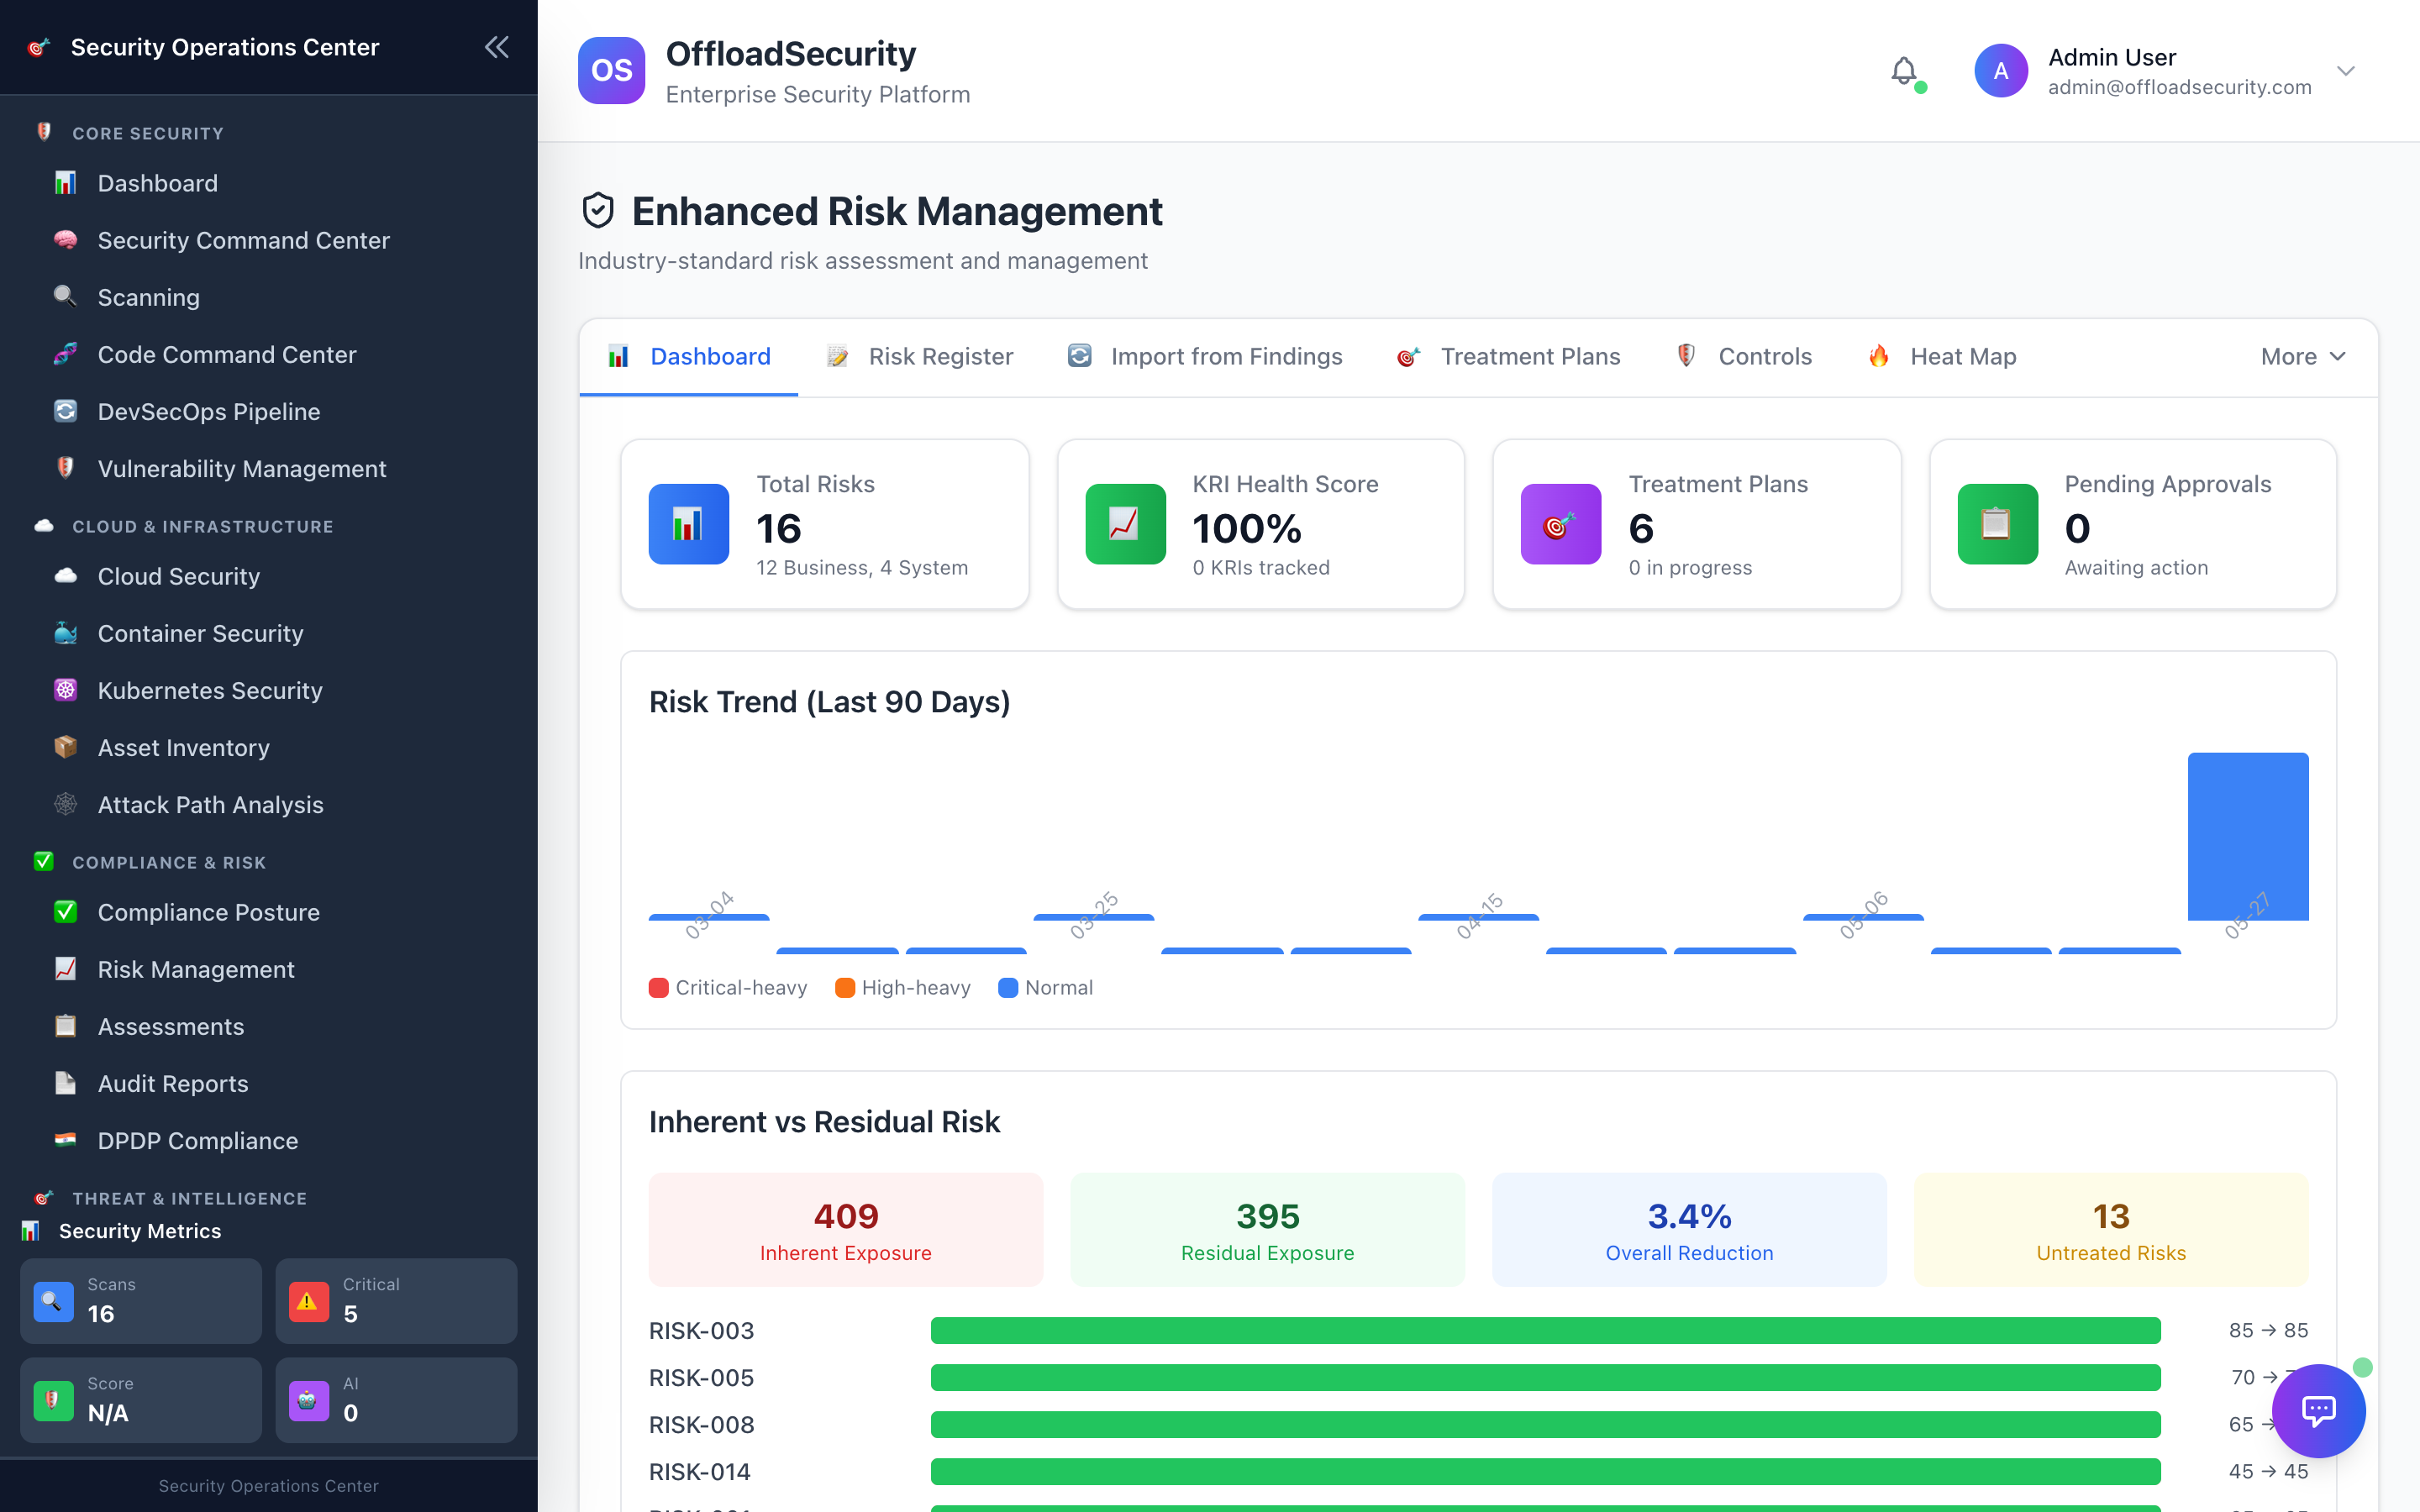
Task: Click Scanning magnifier icon
Action: [x=65, y=297]
